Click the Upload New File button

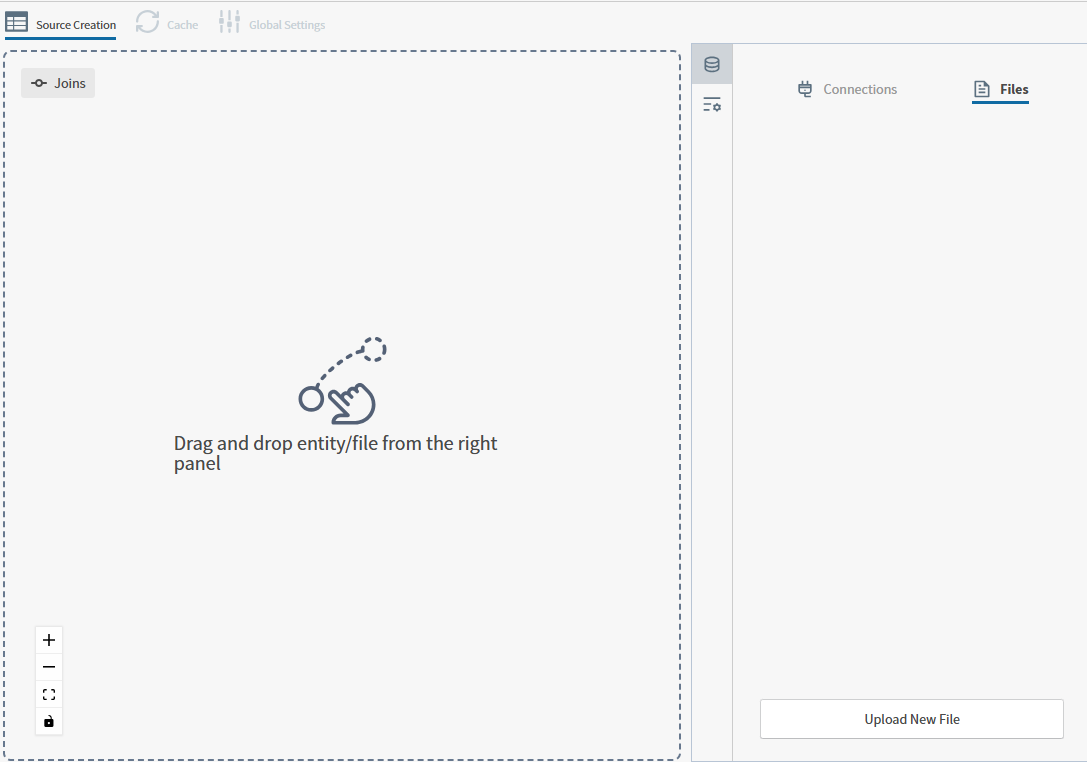[911, 719]
